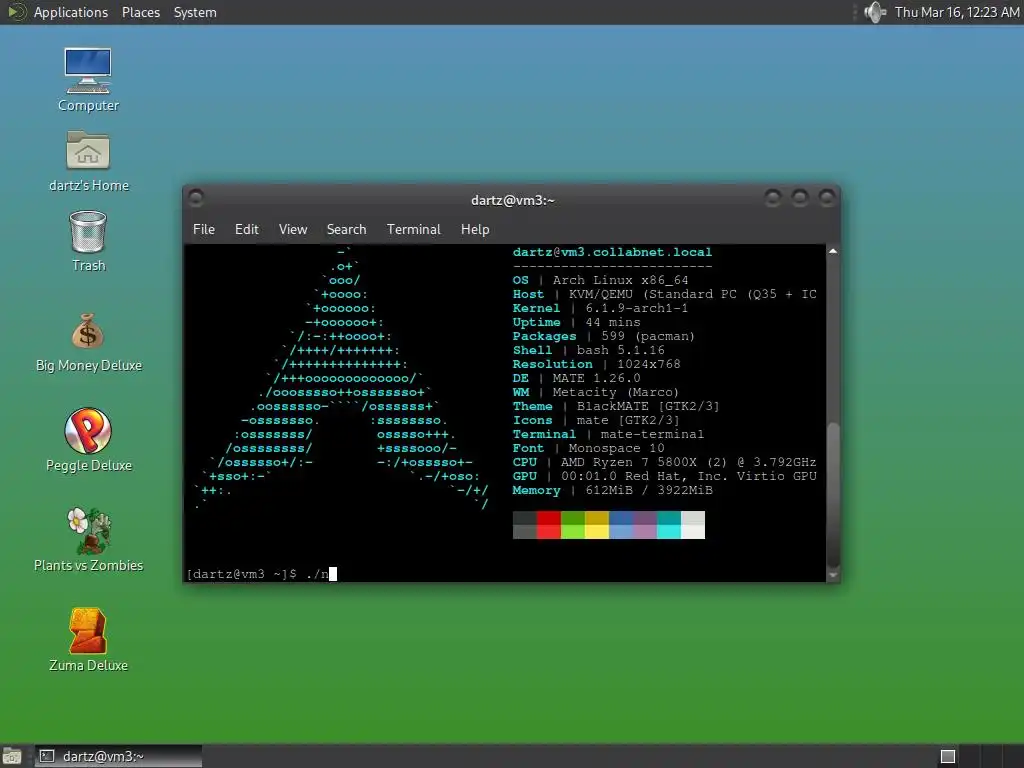Click the clock showing Thu Mar 16
The width and height of the screenshot is (1024, 768).
coord(957,12)
